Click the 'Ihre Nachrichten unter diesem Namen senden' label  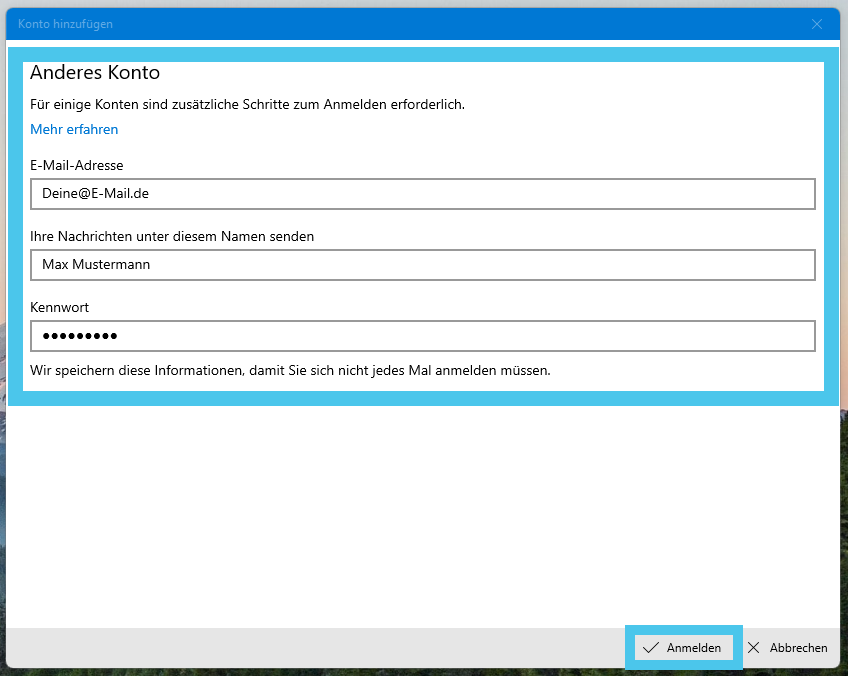coord(172,236)
